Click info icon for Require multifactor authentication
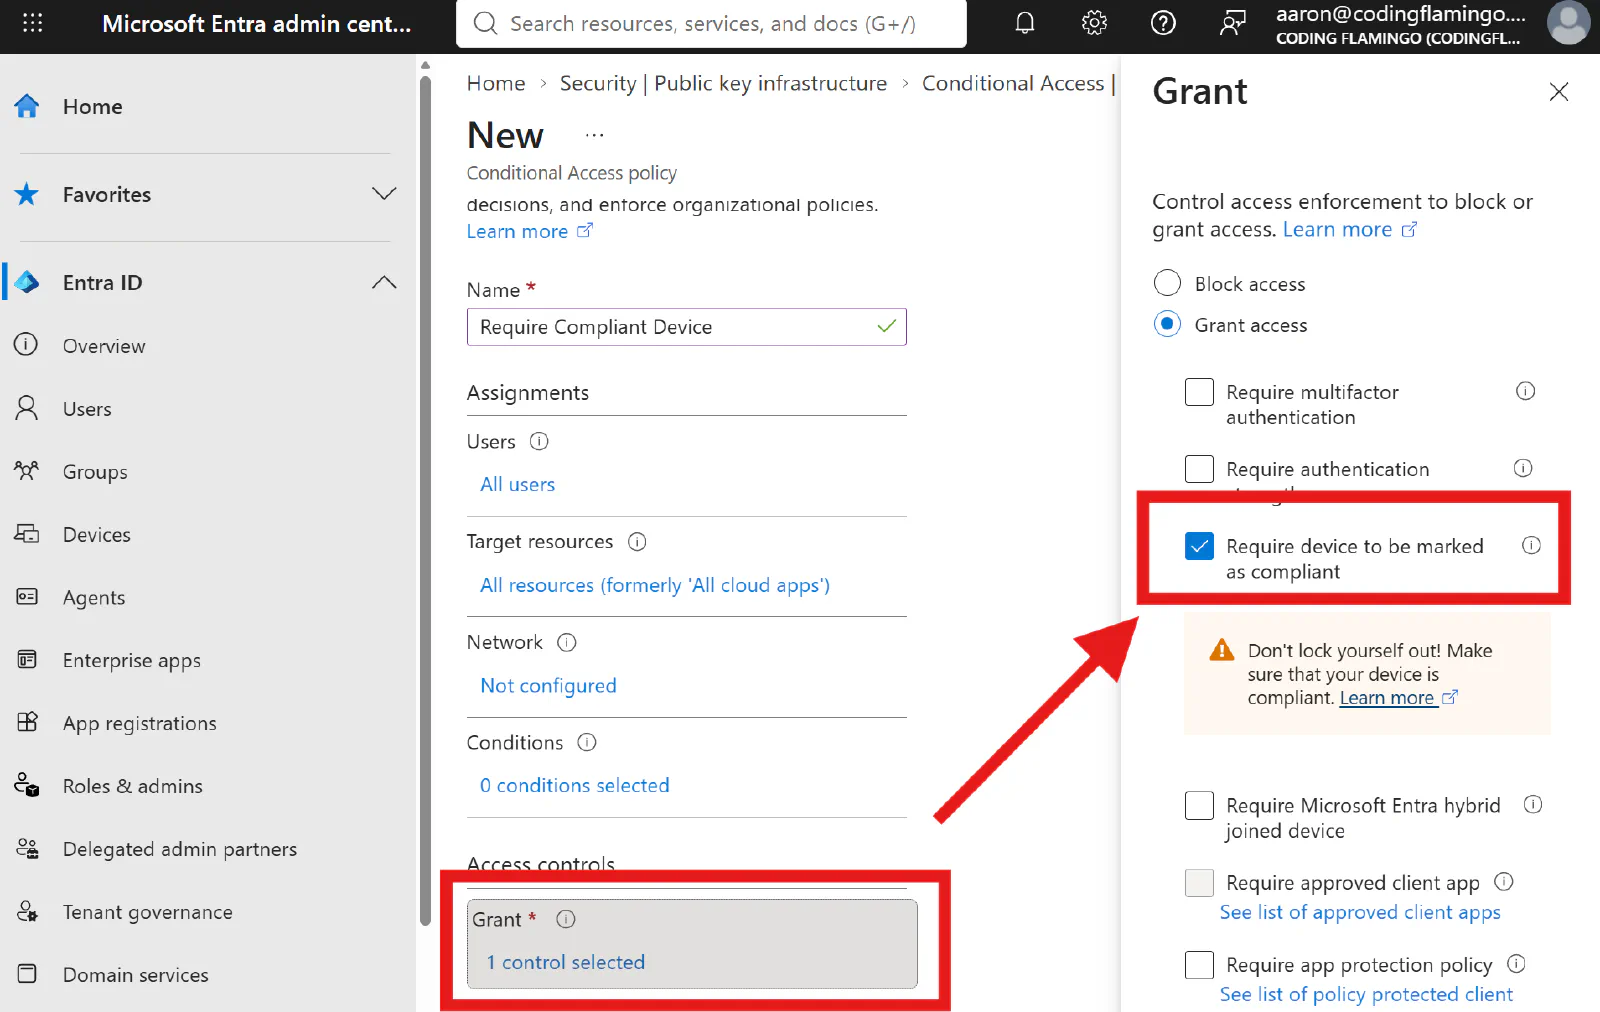Screen dimensions: 1600x1012 pyautogui.click(x=1525, y=391)
